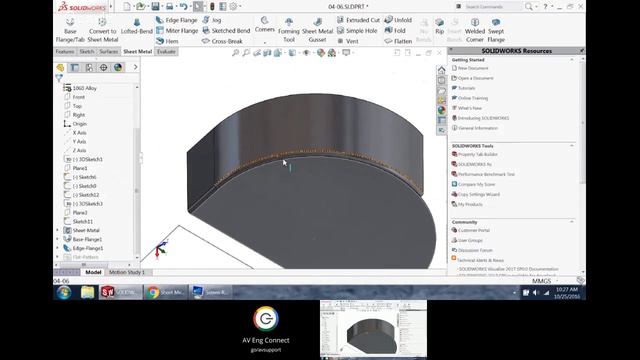Click the Edit Appearance color ball in view toolbar
This screenshot has width=640, height=360.
(321, 53)
